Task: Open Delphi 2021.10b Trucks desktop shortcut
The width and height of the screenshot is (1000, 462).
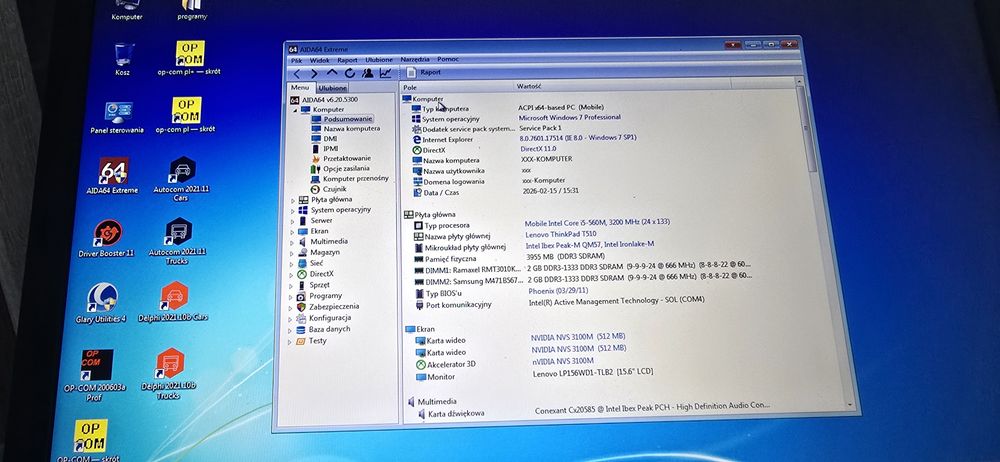Action: tap(168, 374)
